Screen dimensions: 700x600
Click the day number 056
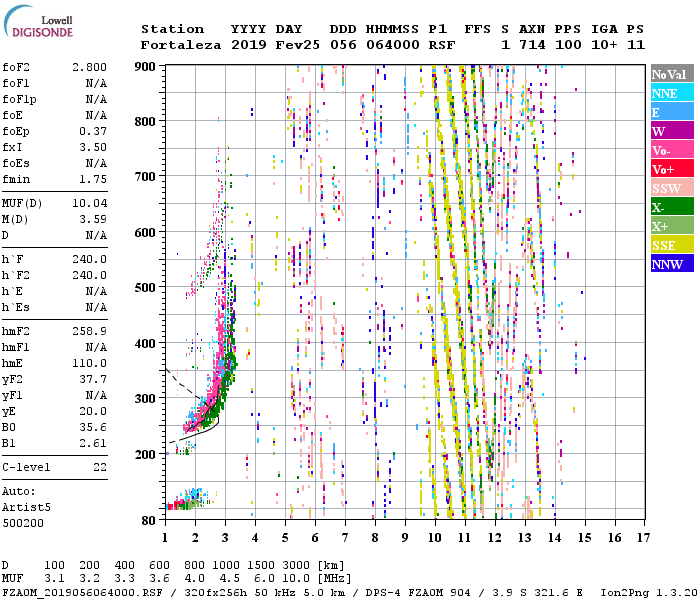[x=343, y=45]
